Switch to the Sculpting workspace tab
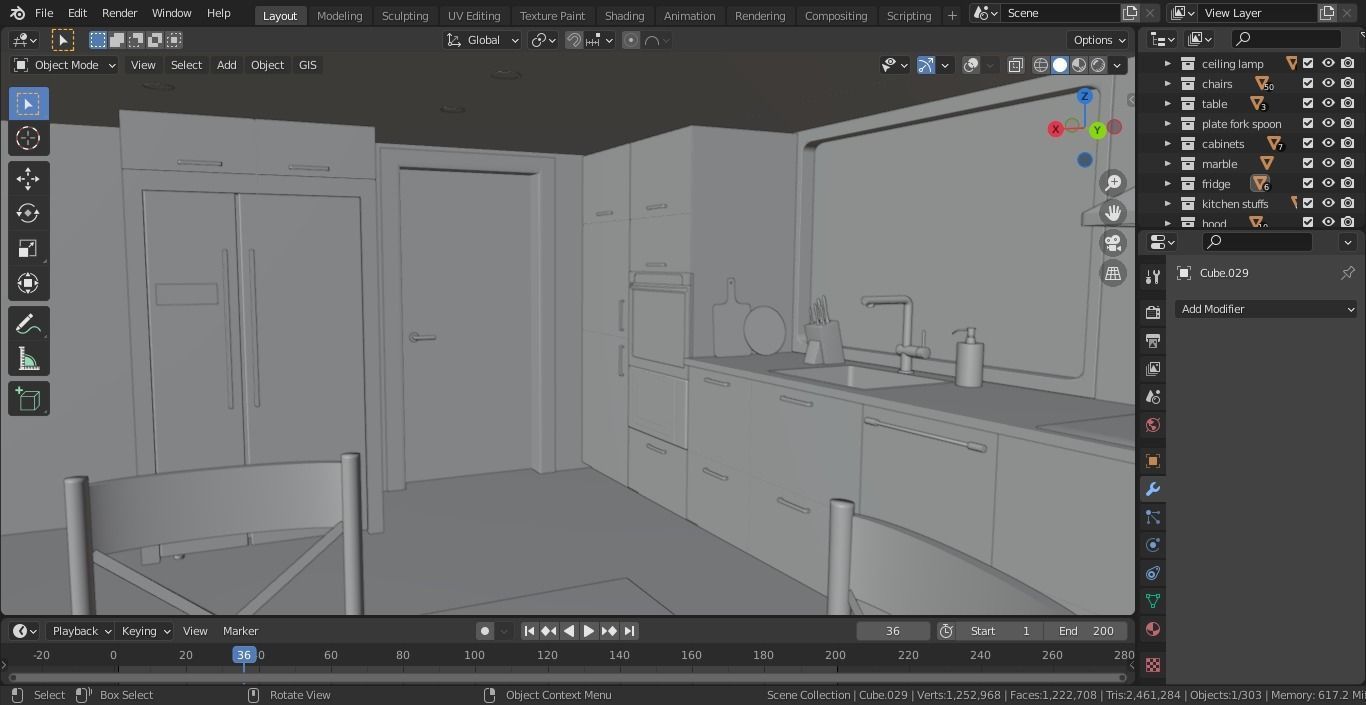 pyautogui.click(x=405, y=15)
